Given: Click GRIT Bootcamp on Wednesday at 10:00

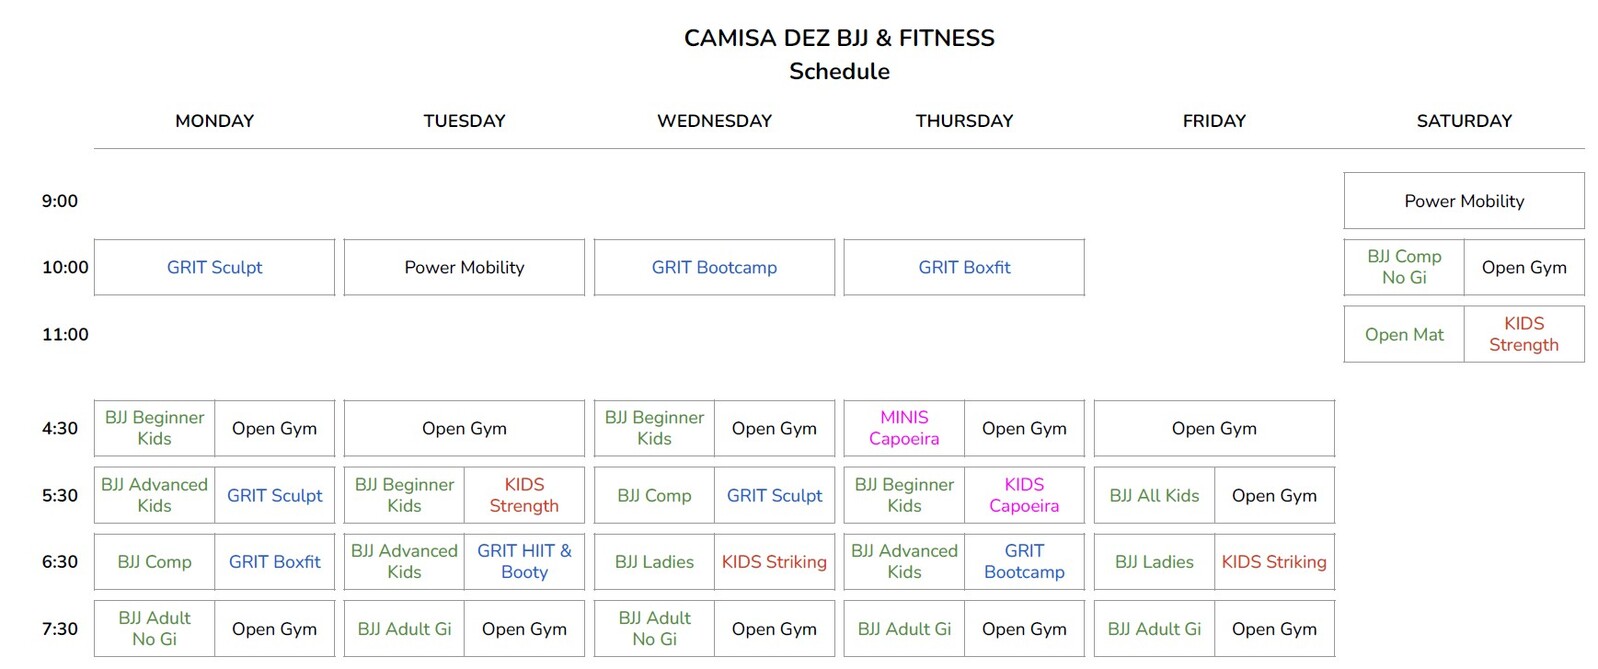Looking at the screenshot, I should pyautogui.click(x=714, y=267).
